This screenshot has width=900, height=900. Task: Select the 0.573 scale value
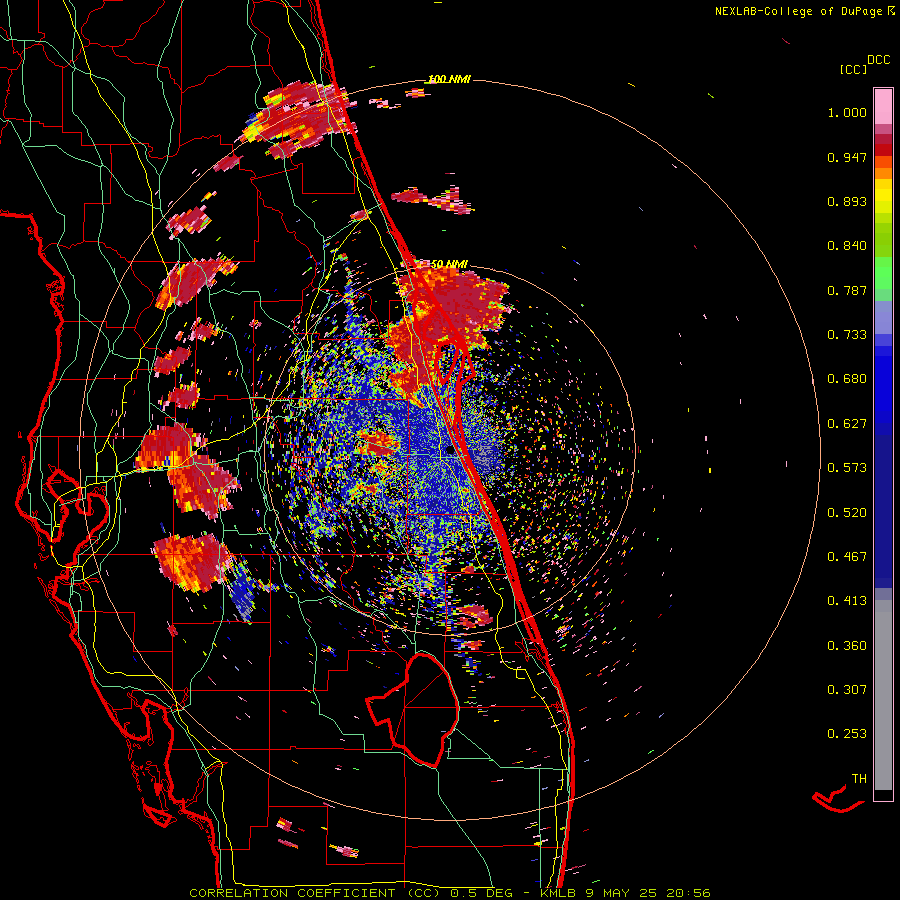pyautogui.click(x=847, y=468)
